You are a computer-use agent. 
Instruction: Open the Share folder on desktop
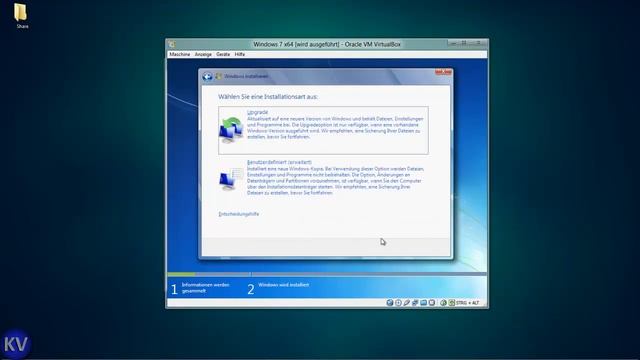(21, 16)
